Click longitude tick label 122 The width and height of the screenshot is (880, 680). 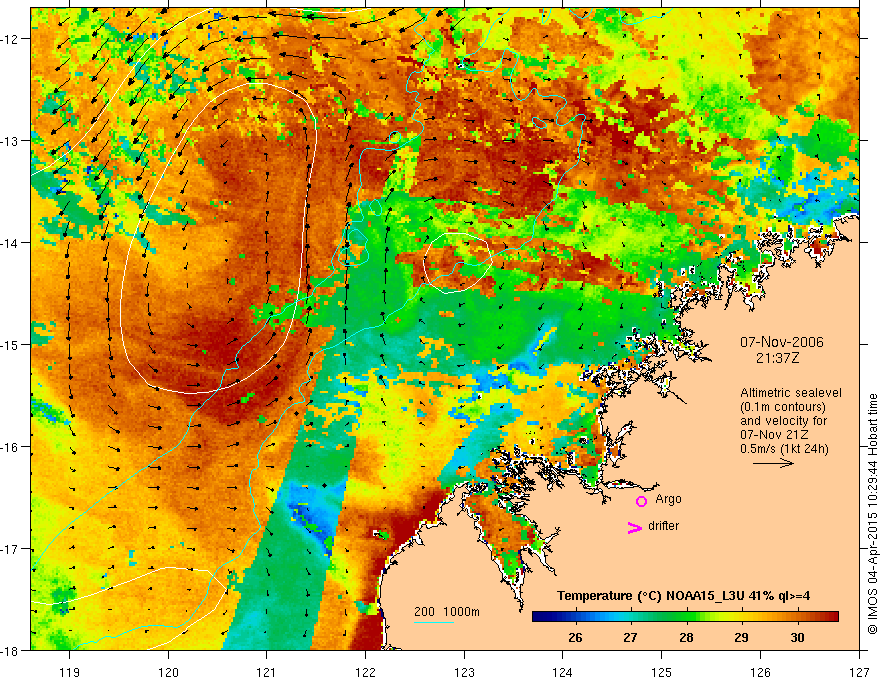(365, 672)
